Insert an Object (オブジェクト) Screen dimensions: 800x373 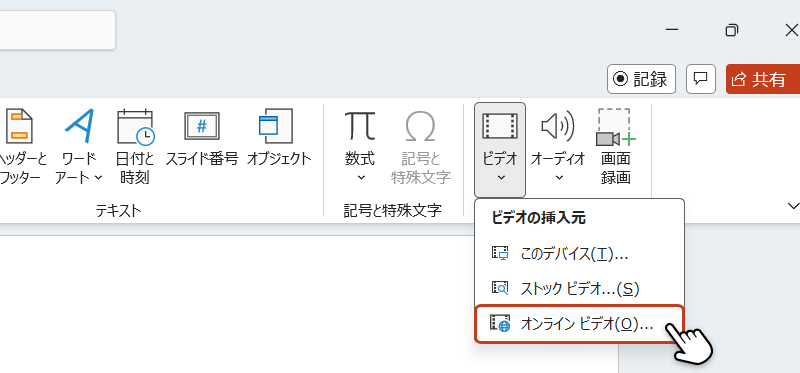279,137
